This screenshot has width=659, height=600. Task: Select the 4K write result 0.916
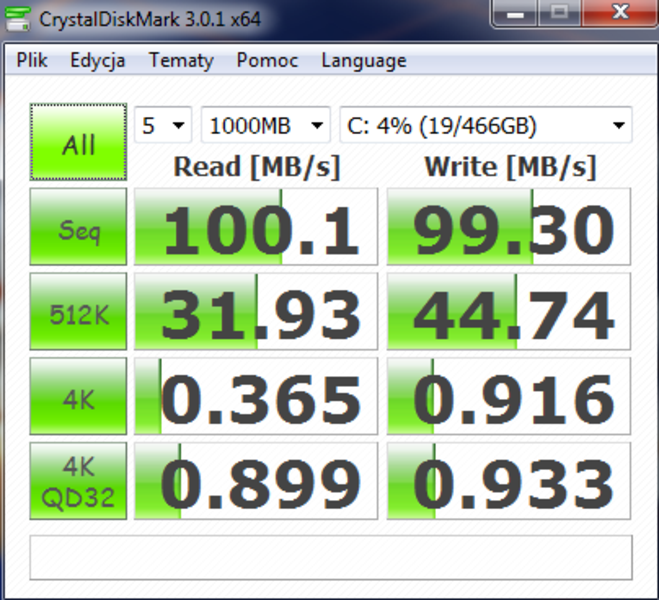point(509,396)
